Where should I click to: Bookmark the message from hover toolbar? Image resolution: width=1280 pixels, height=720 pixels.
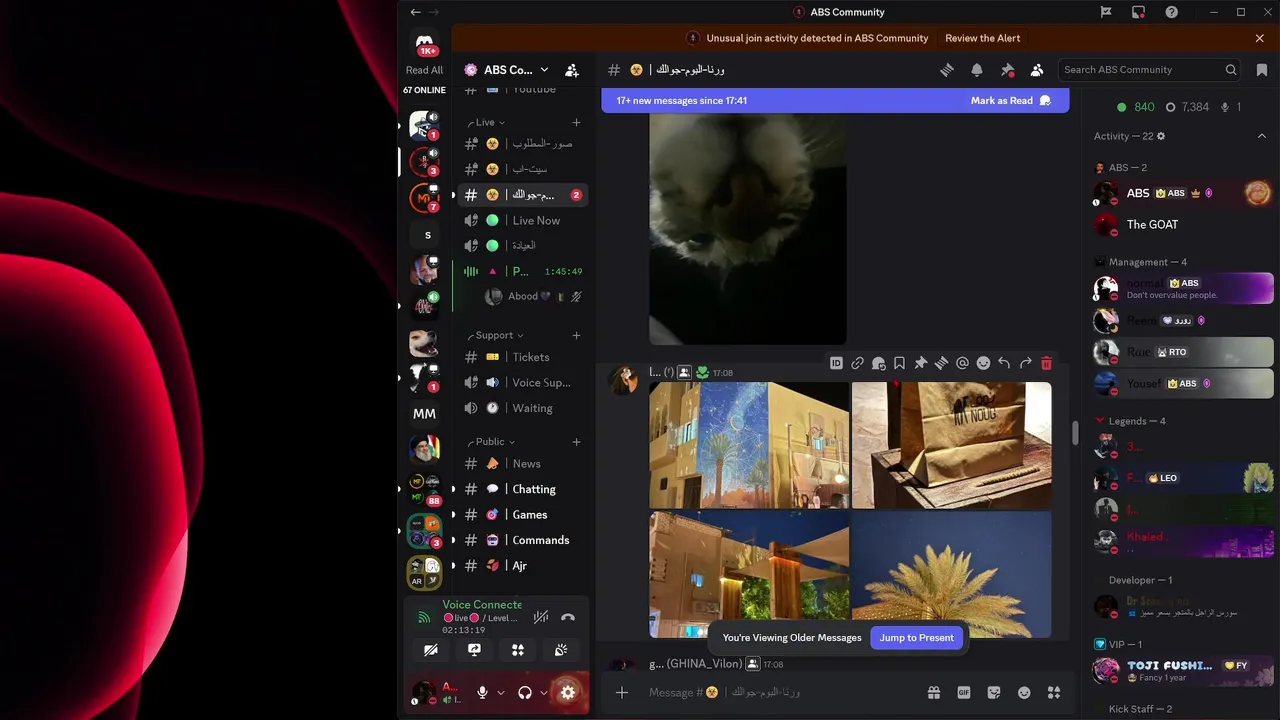[899, 363]
